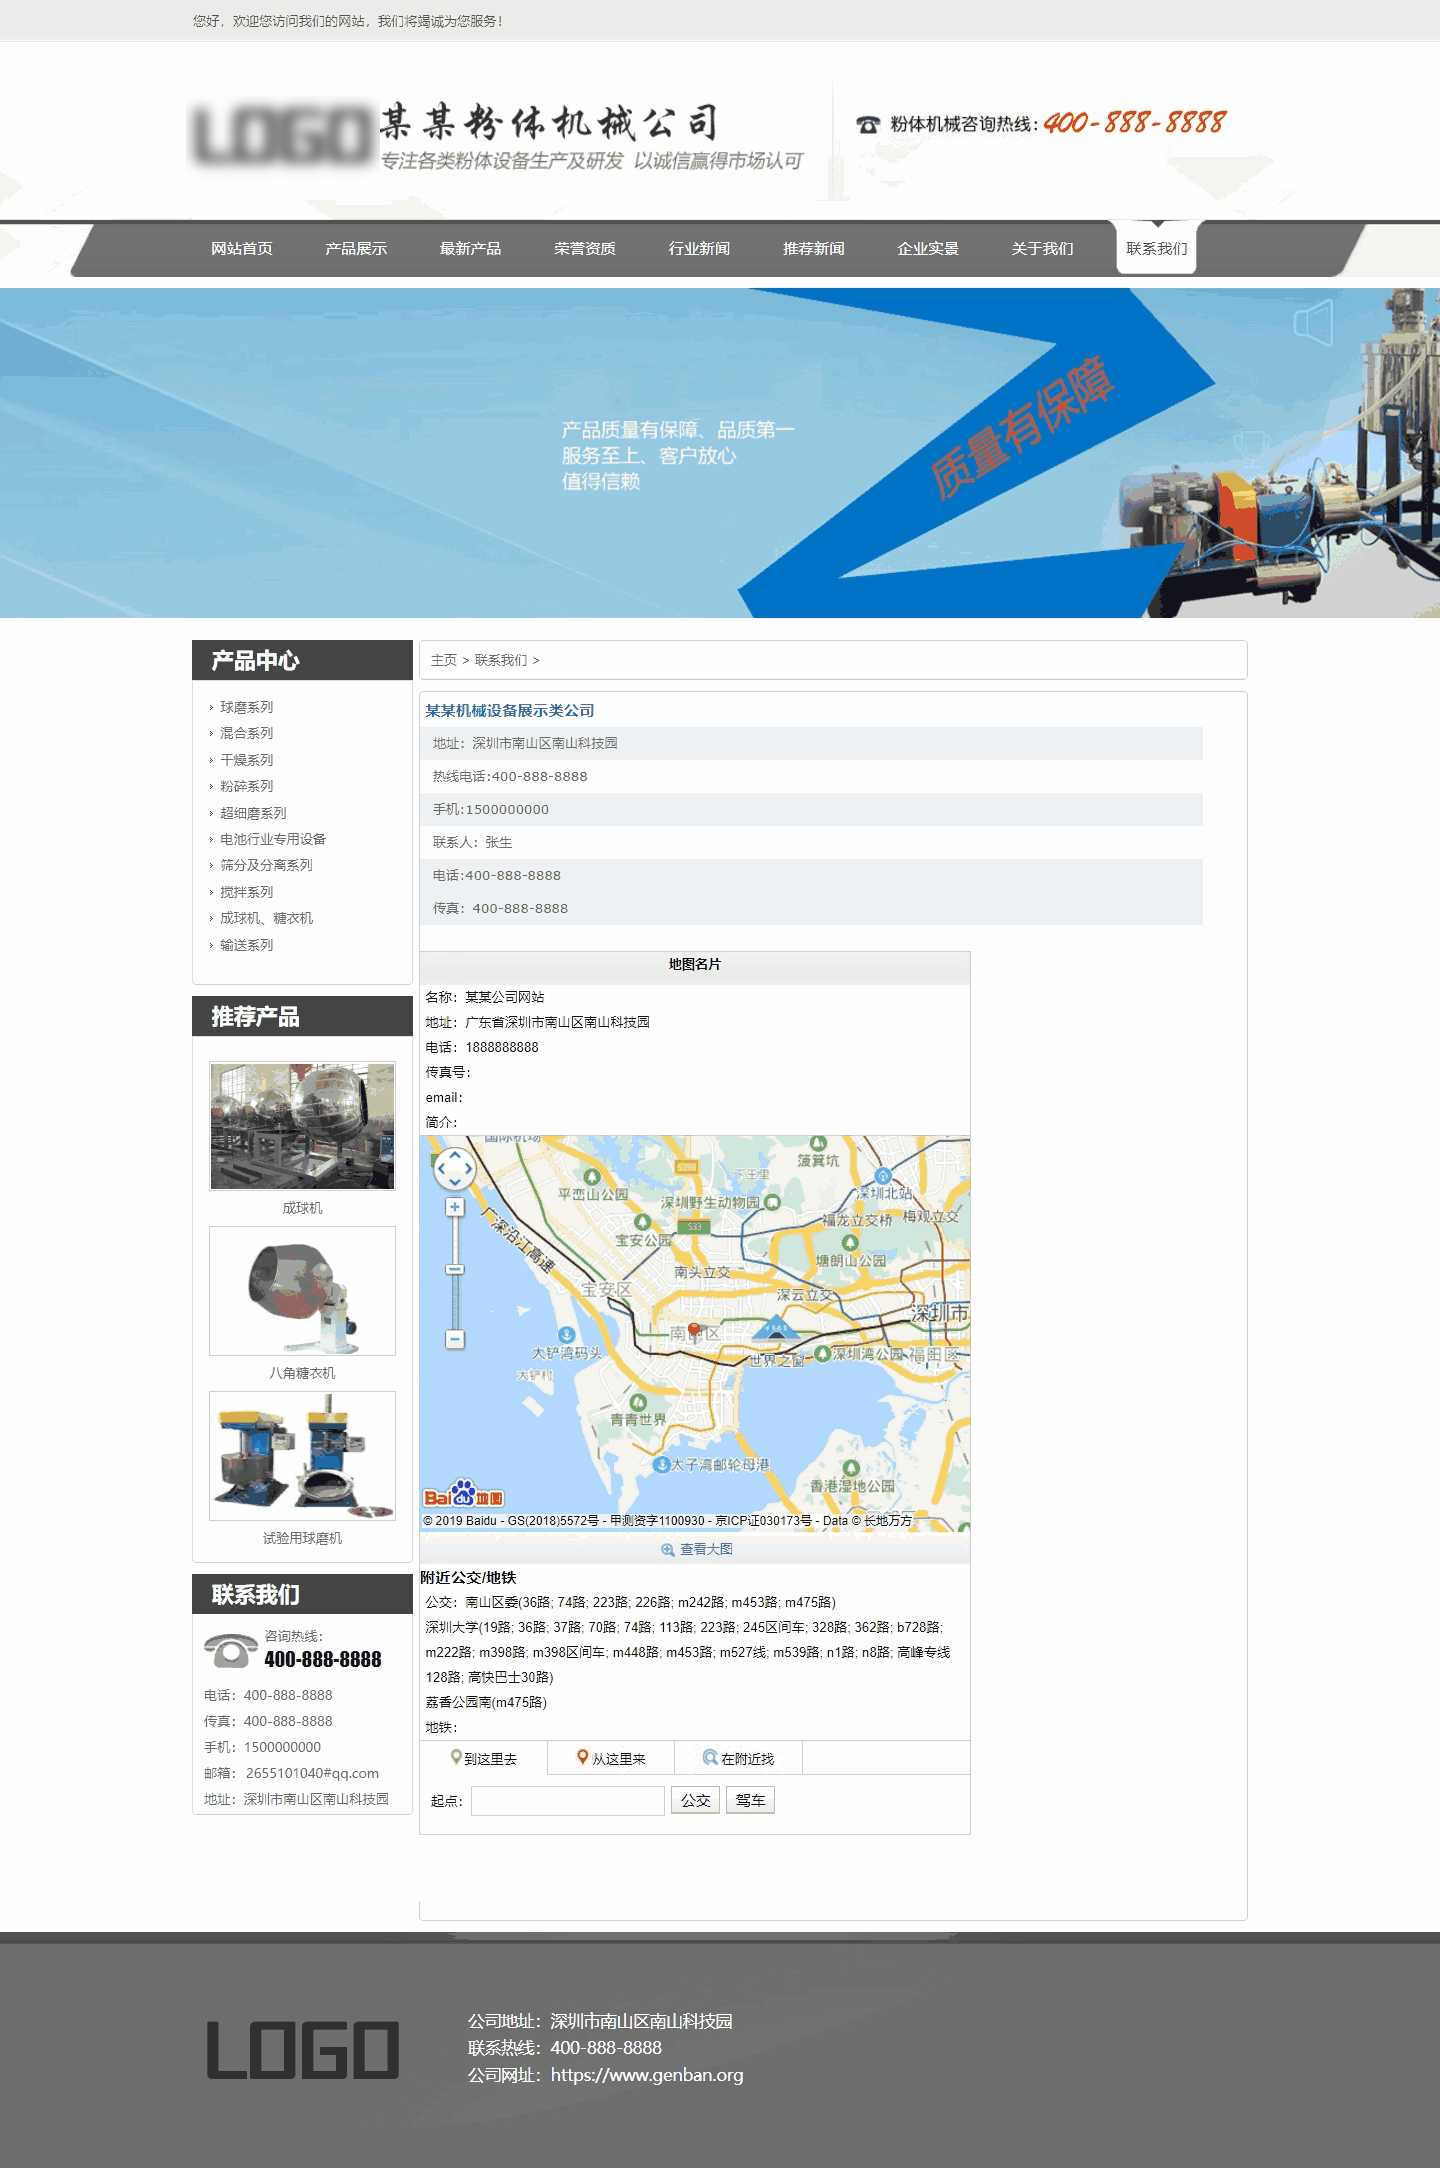Click the 公交 route button
1440x2168 pixels.
[x=695, y=1800]
